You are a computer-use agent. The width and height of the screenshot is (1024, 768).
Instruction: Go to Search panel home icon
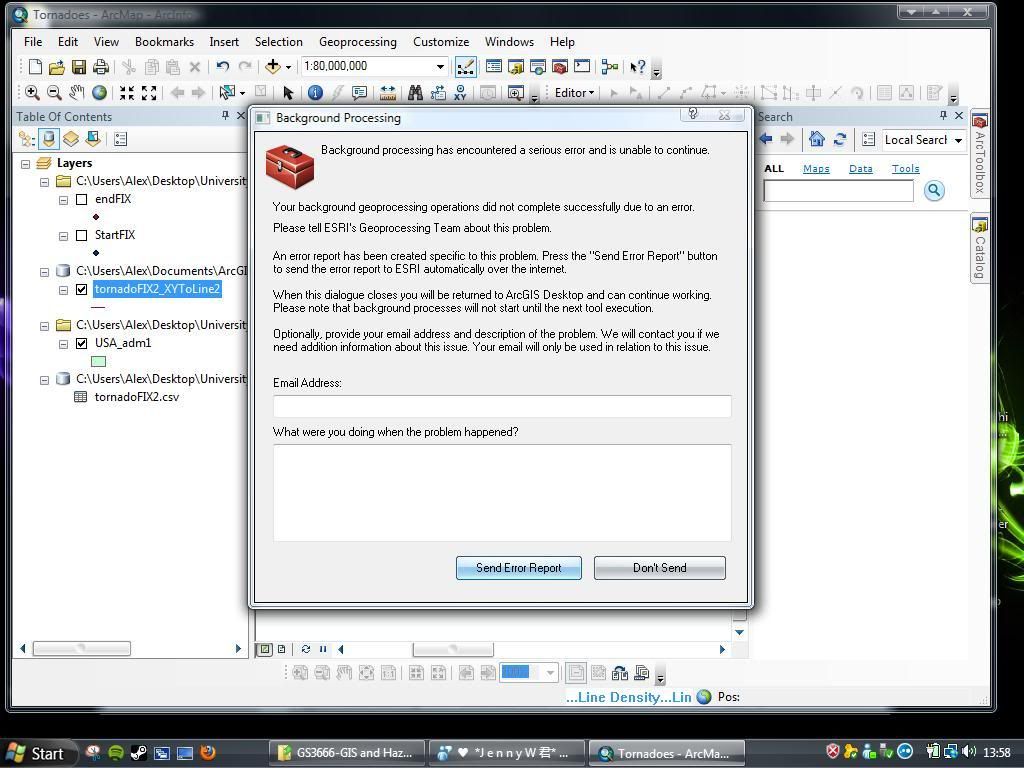[816, 139]
